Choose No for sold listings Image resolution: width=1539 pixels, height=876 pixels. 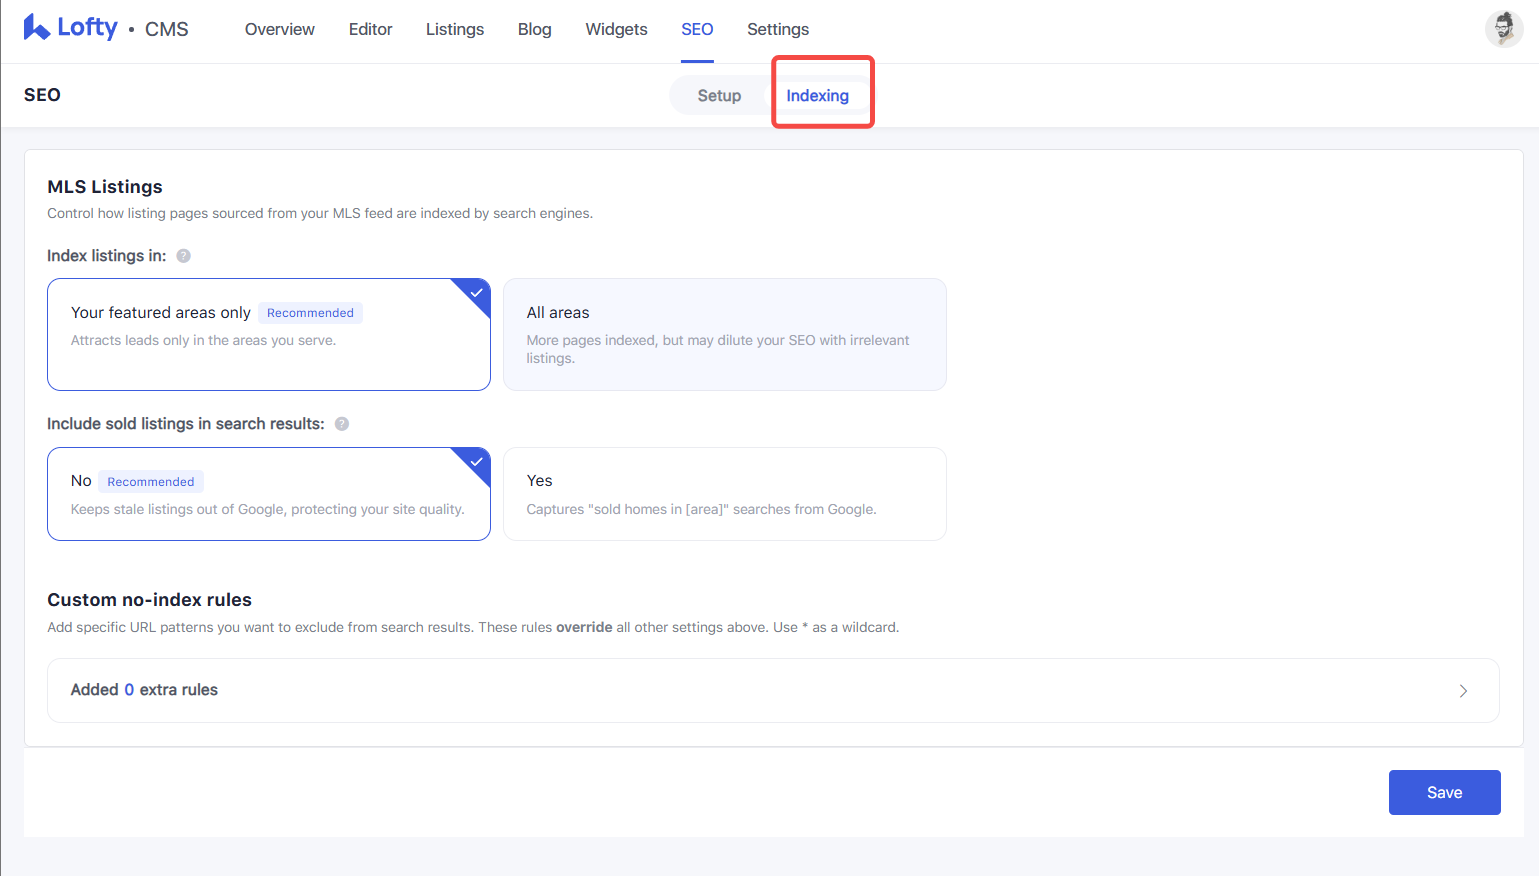pos(269,494)
